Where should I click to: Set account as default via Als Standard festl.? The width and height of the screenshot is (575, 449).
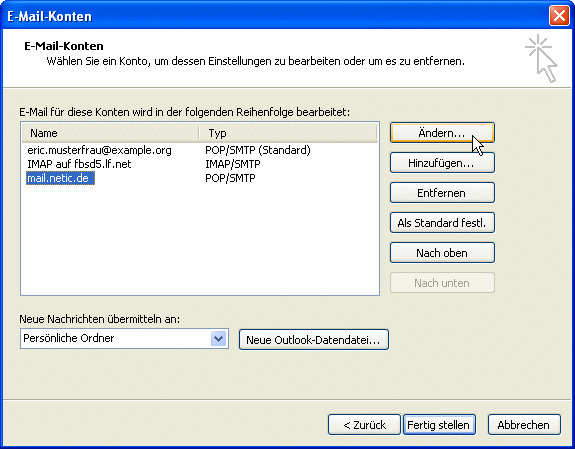[442, 223]
